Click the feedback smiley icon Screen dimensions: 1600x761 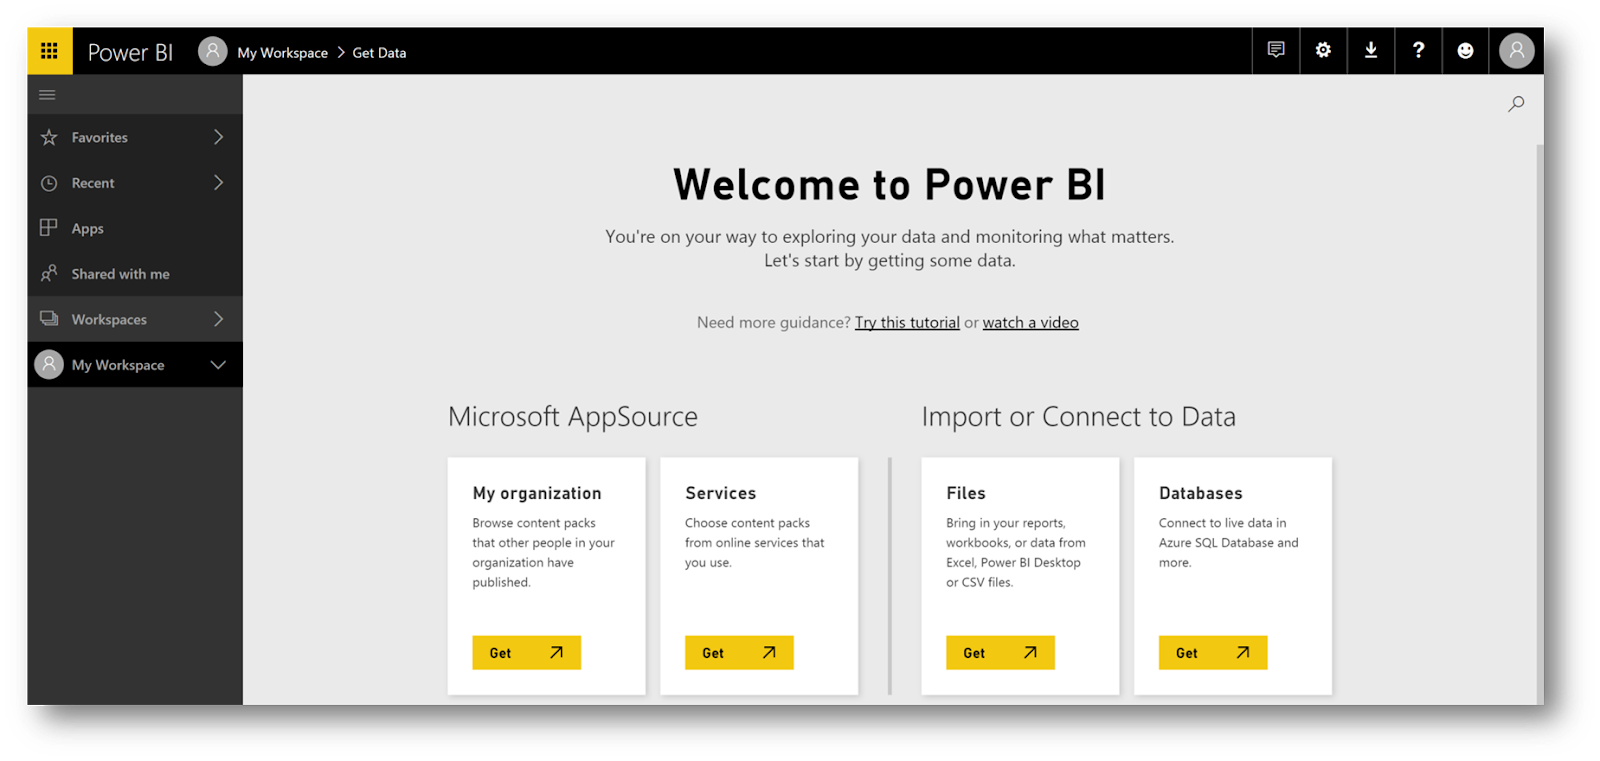point(1465,50)
